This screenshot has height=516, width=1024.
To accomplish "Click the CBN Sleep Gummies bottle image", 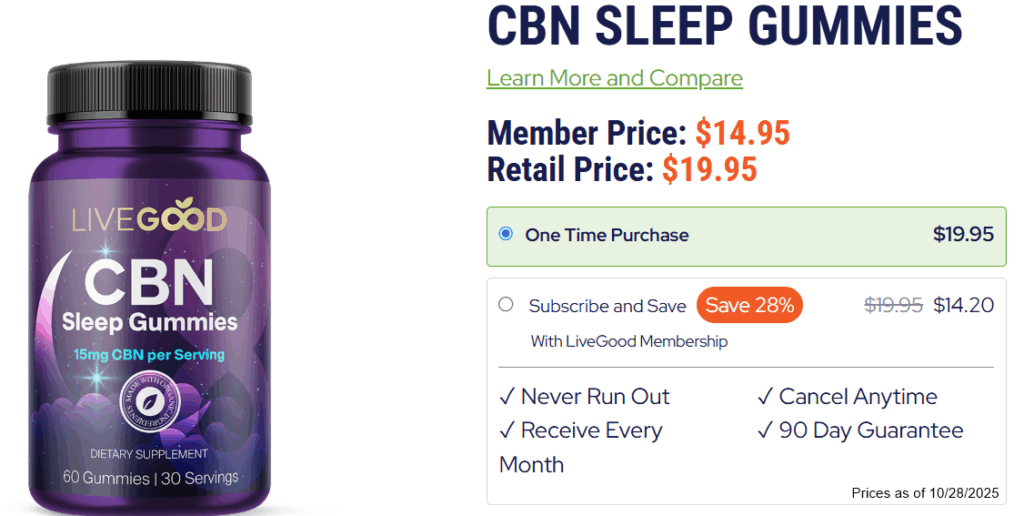I will tap(150, 287).
